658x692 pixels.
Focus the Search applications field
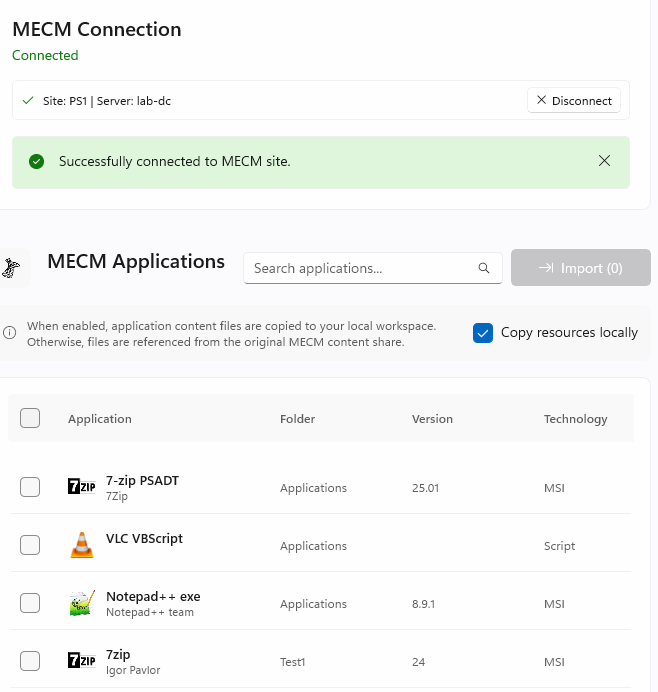[360, 268]
